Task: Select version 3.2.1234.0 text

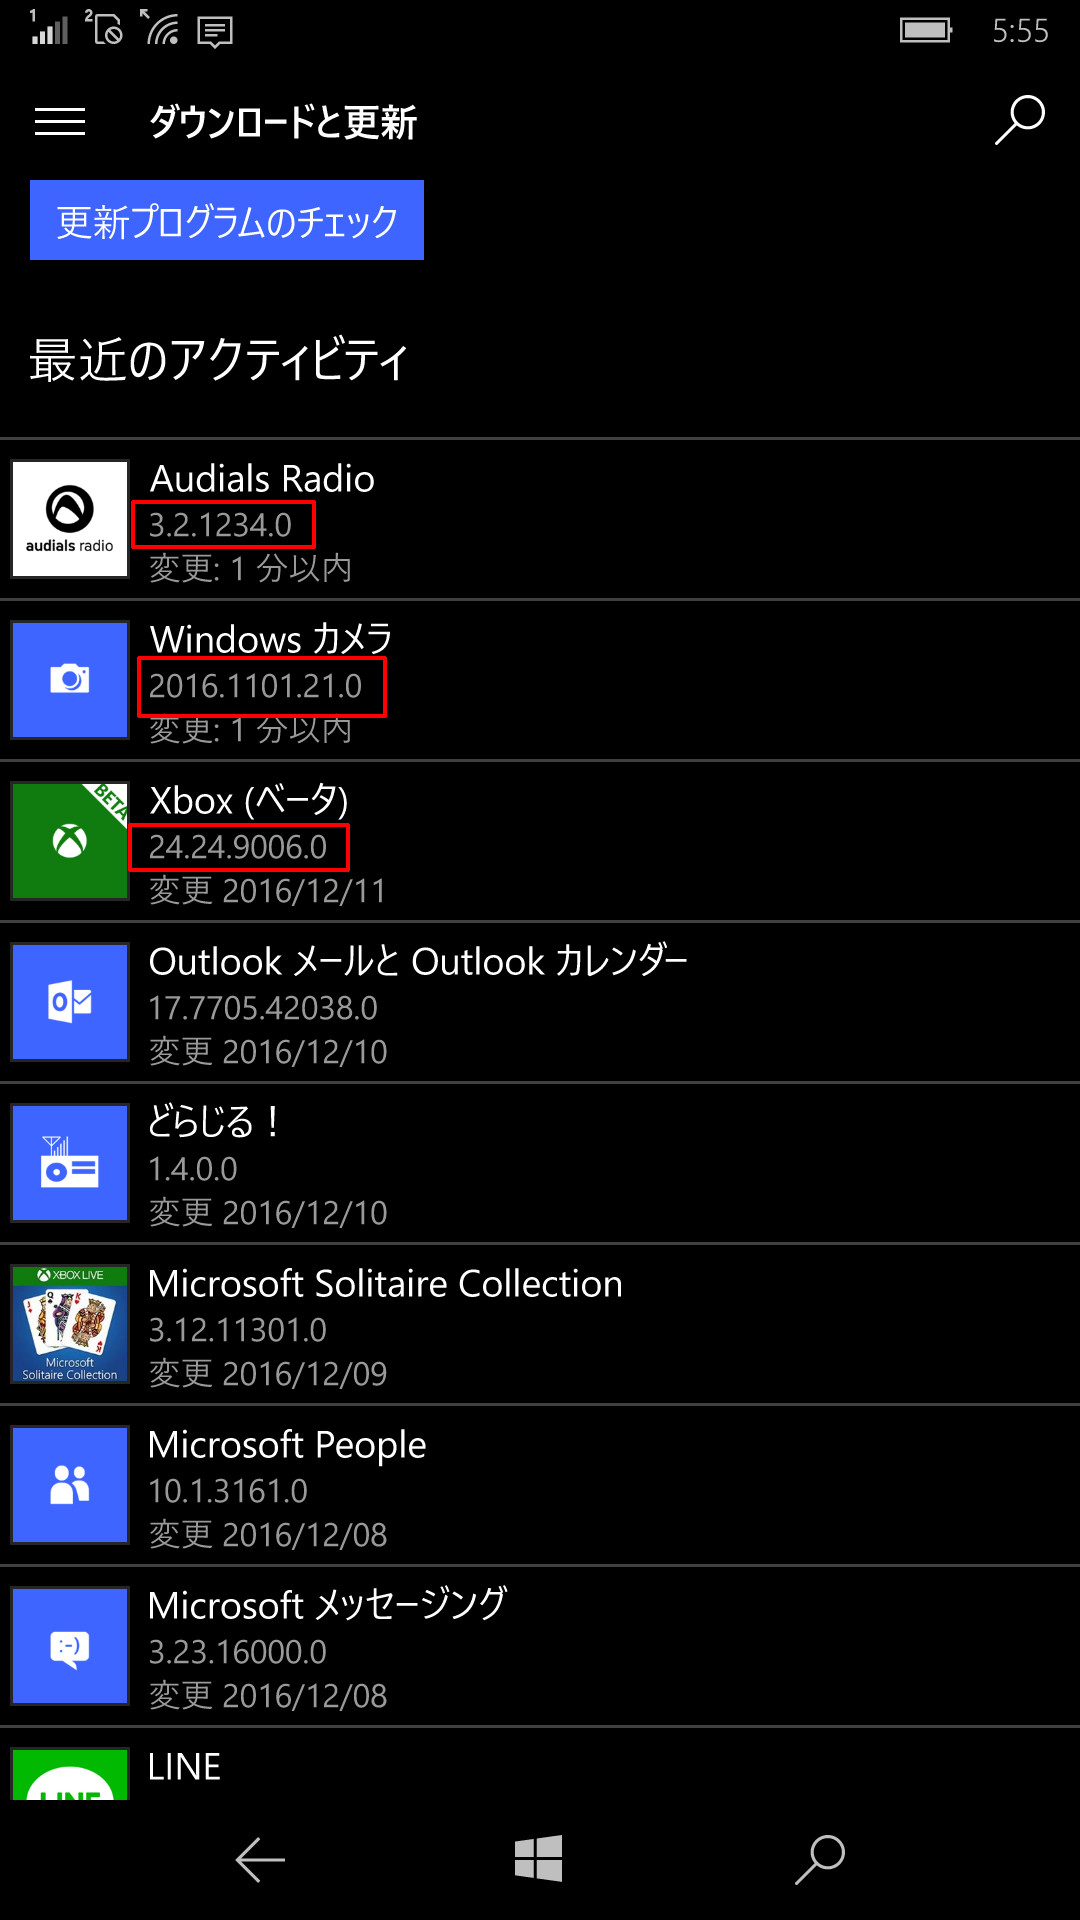Action: click(220, 525)
